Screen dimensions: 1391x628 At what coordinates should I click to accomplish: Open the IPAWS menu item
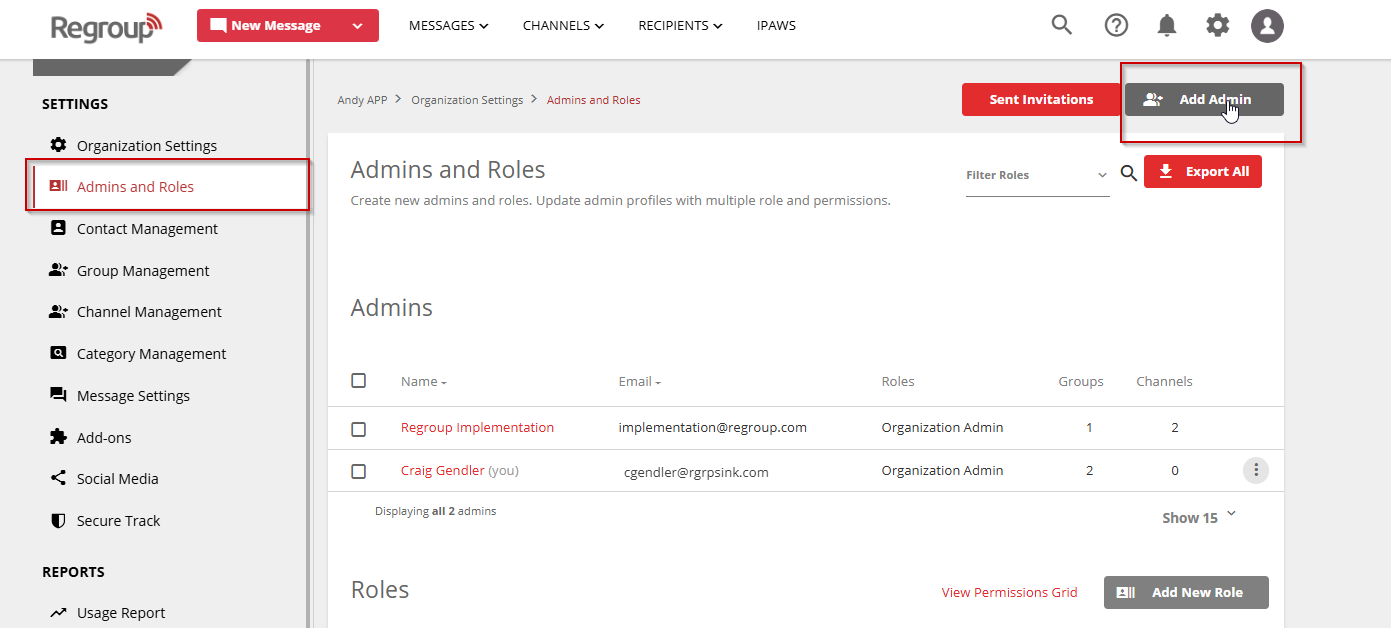(777, 25)
